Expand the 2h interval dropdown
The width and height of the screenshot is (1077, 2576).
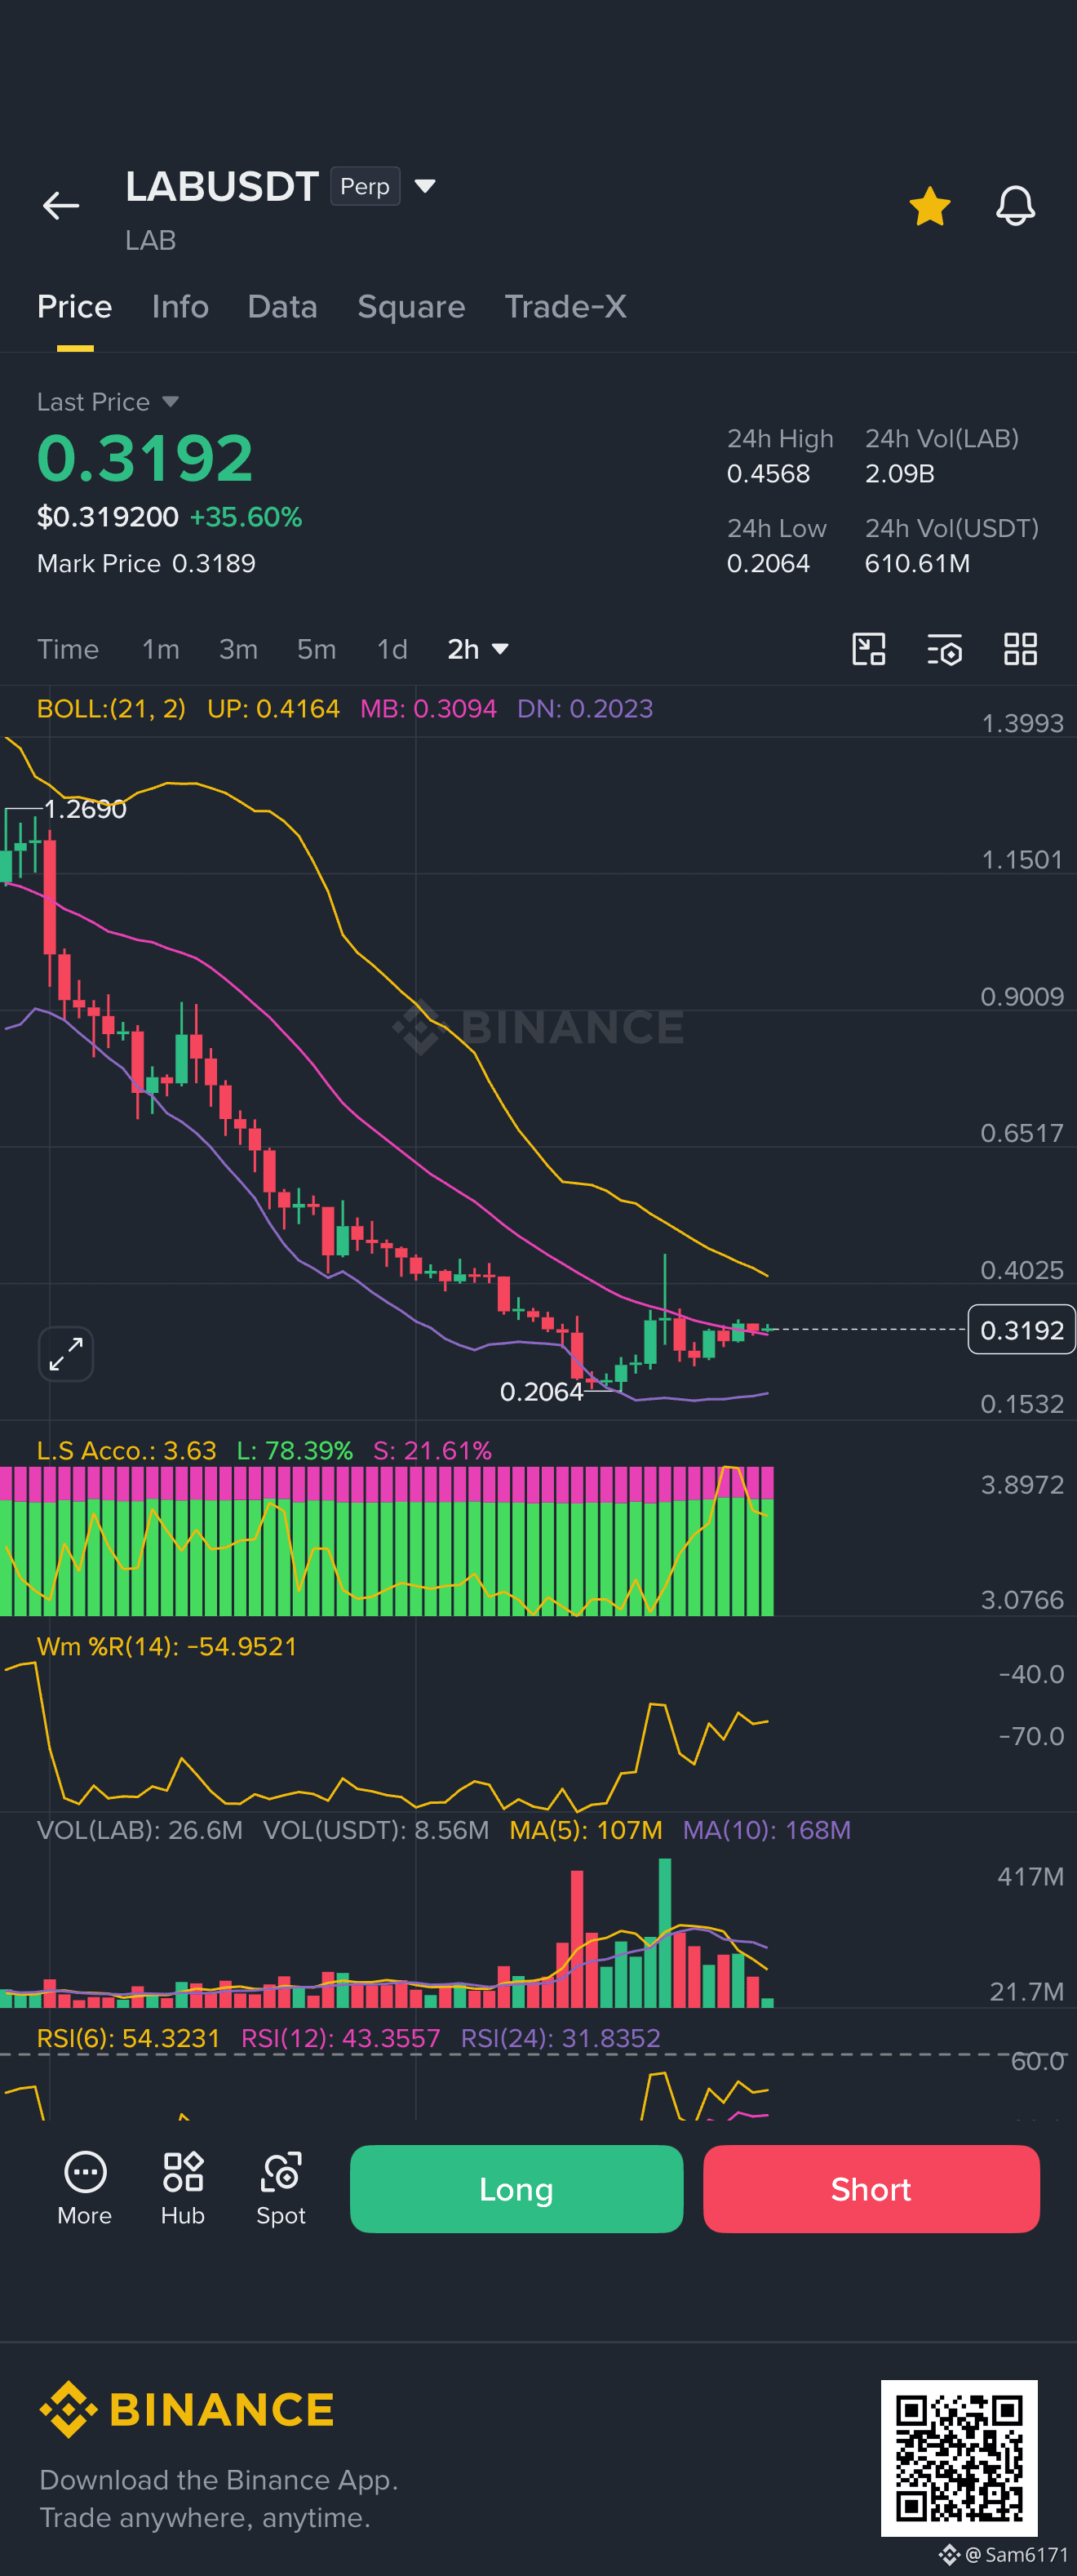point(478,650)
